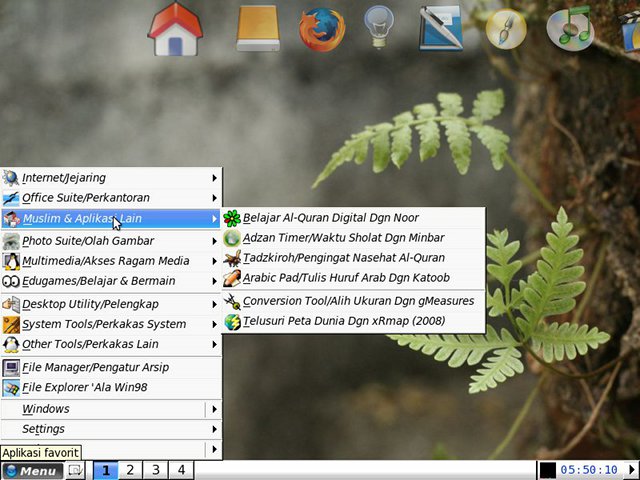
Task: Expand the Desktop Utility/Pelengkap arrow
Action: [214, 304]
